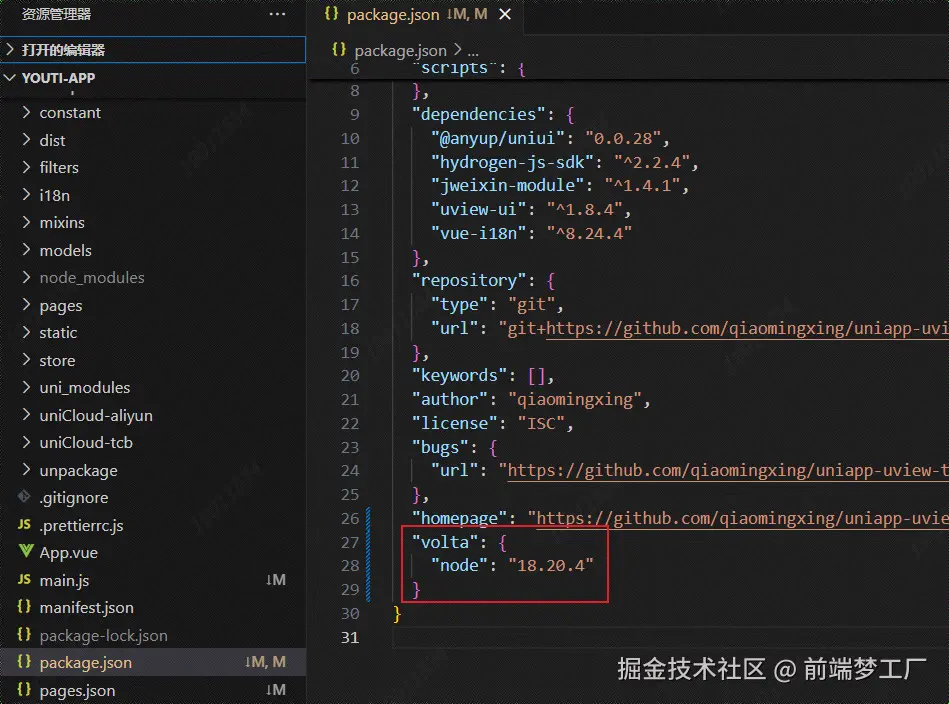Open the store folder
This screenshot has height=704, width=949.
click(57, 361)
